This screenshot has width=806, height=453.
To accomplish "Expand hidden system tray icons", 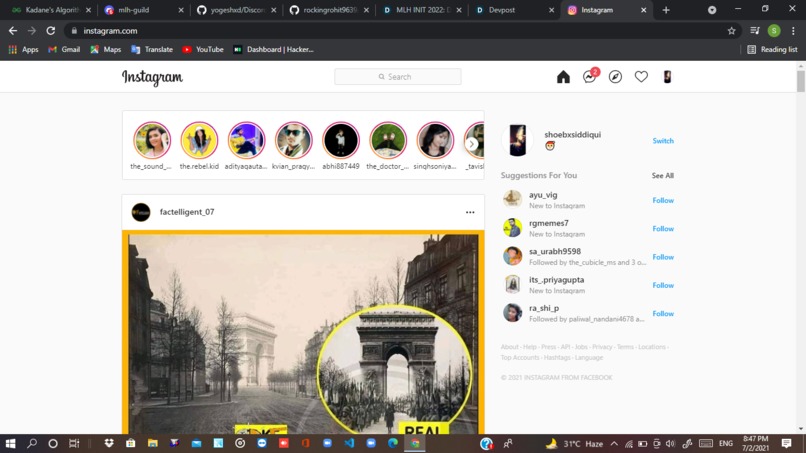I will click(x=614, y=443).
